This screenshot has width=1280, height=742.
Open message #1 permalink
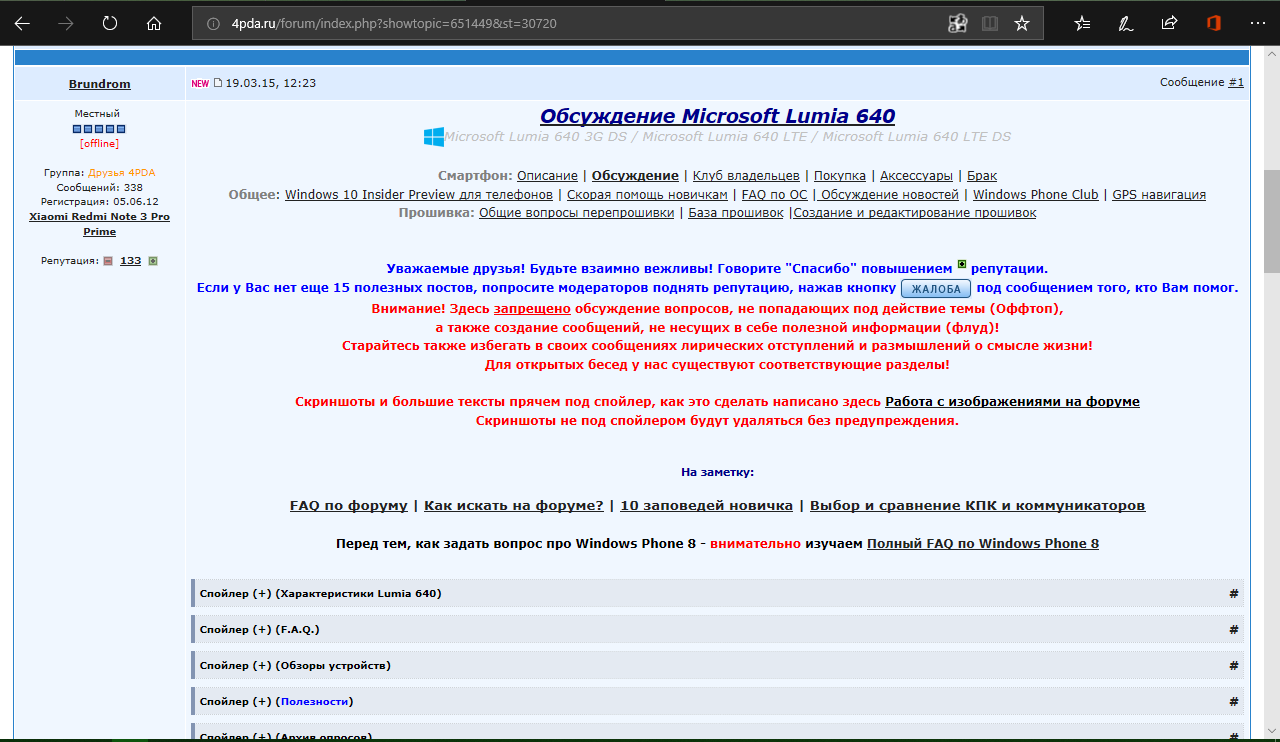pos(1236,83)
